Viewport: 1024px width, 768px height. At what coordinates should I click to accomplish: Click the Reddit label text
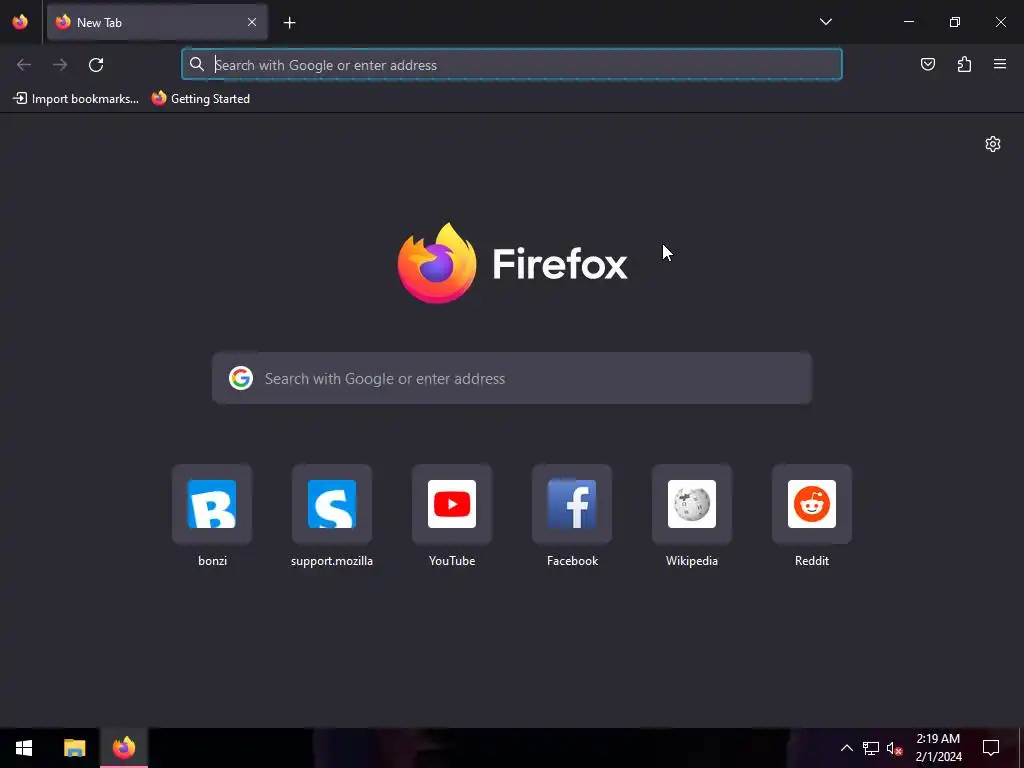pyautogui.click(x=812, y=561)
